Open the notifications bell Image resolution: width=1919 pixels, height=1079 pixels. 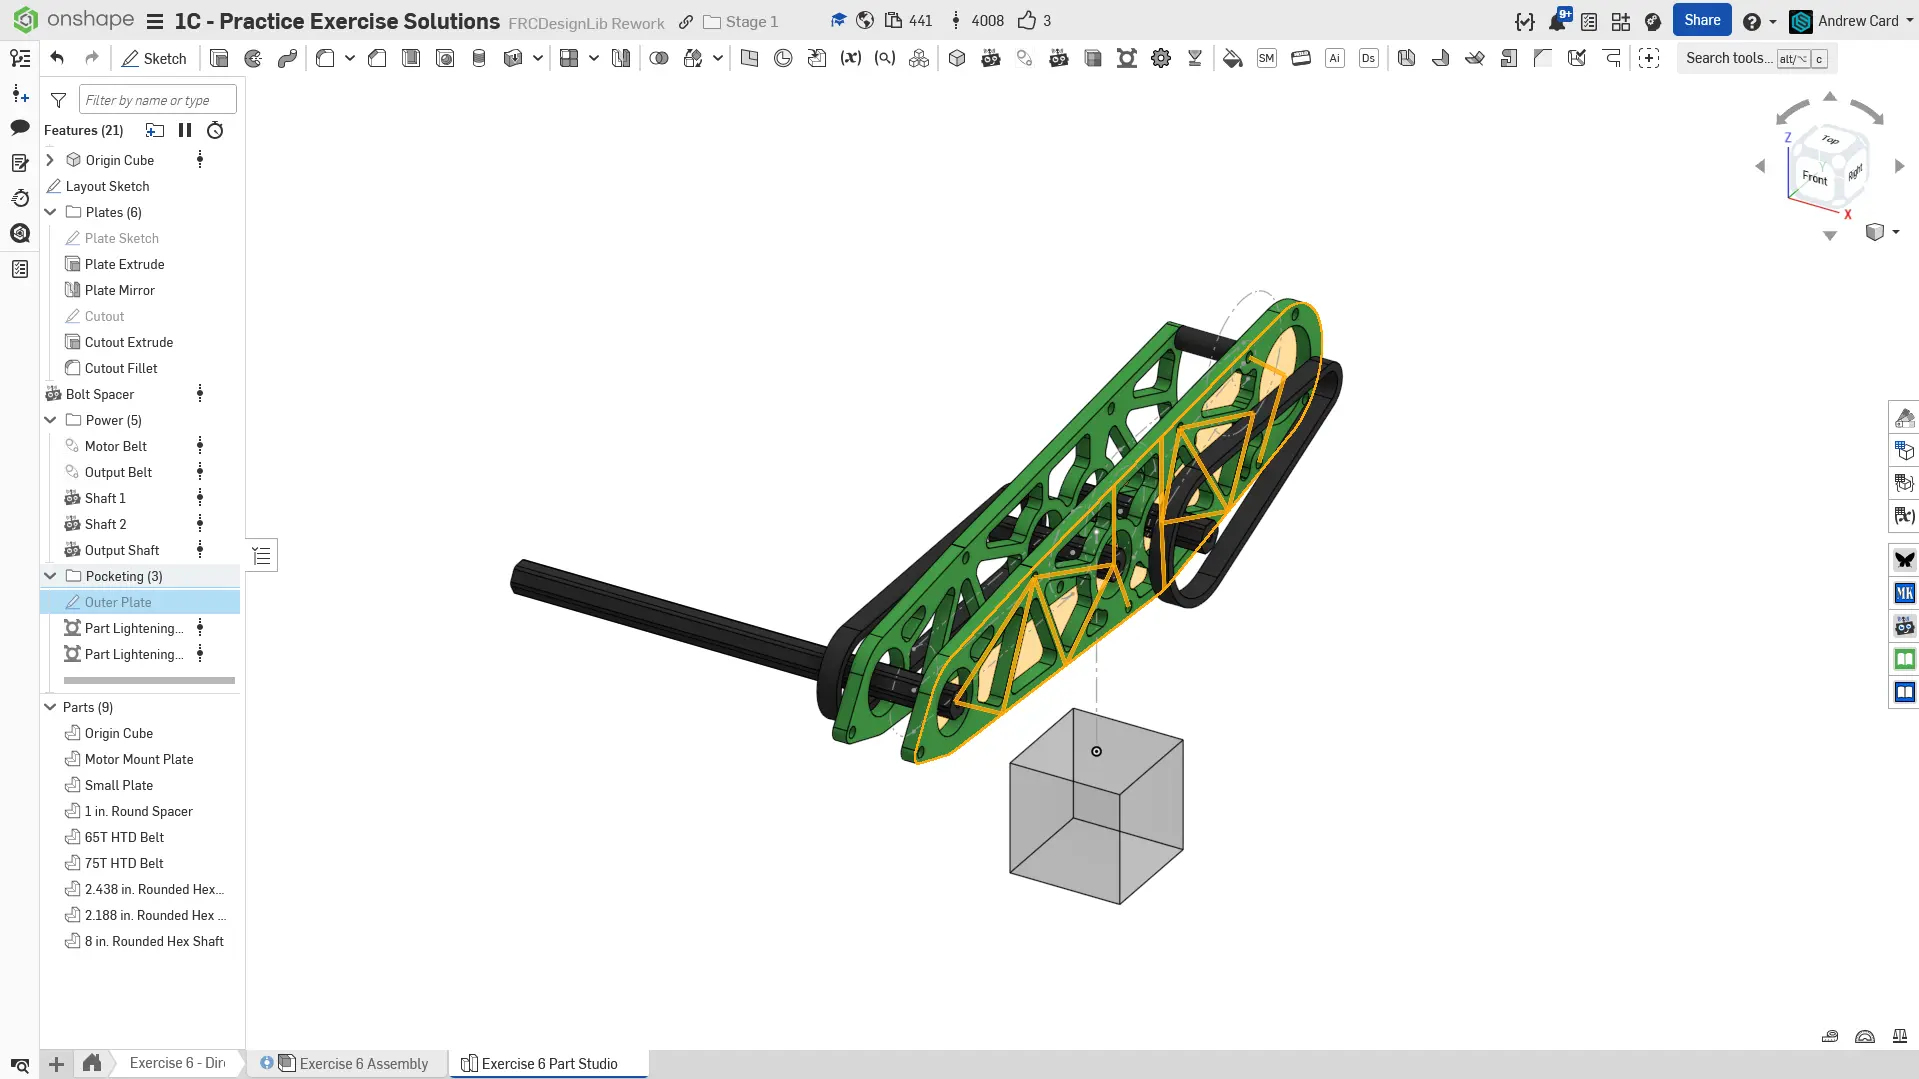coord(1557,21)
